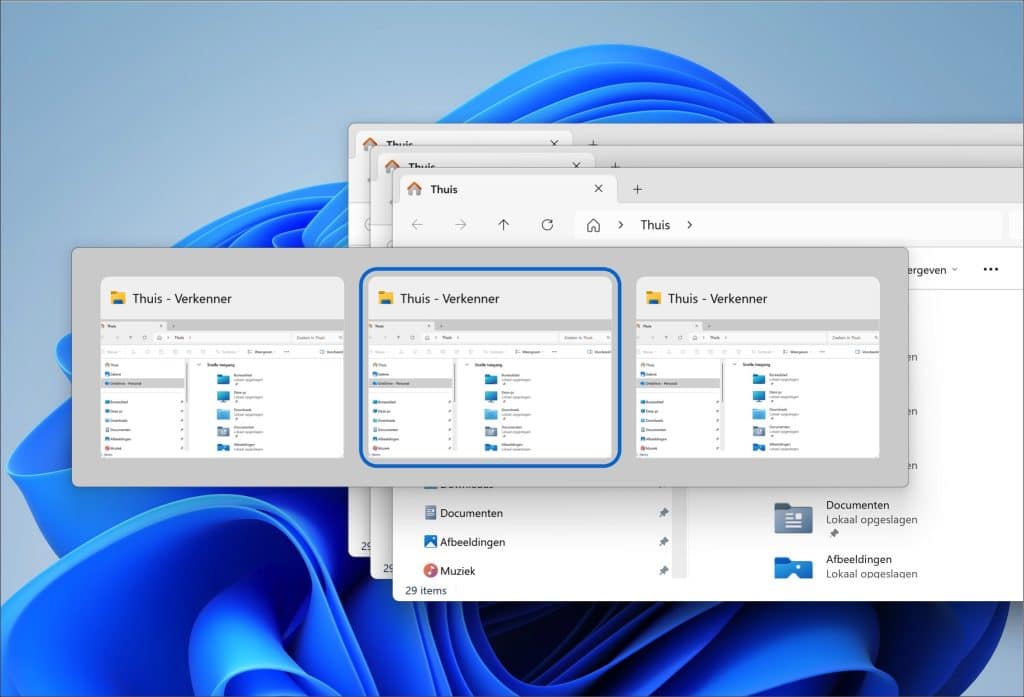Refresh the front Explorer window
Viewport: 1024px width, 697px height.
[547, 225]
